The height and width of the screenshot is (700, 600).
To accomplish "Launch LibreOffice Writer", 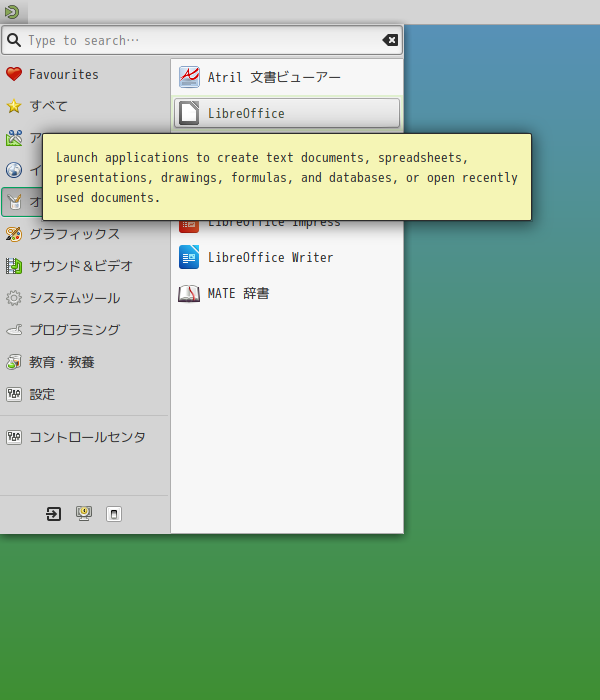I will (x=287, y=257).
